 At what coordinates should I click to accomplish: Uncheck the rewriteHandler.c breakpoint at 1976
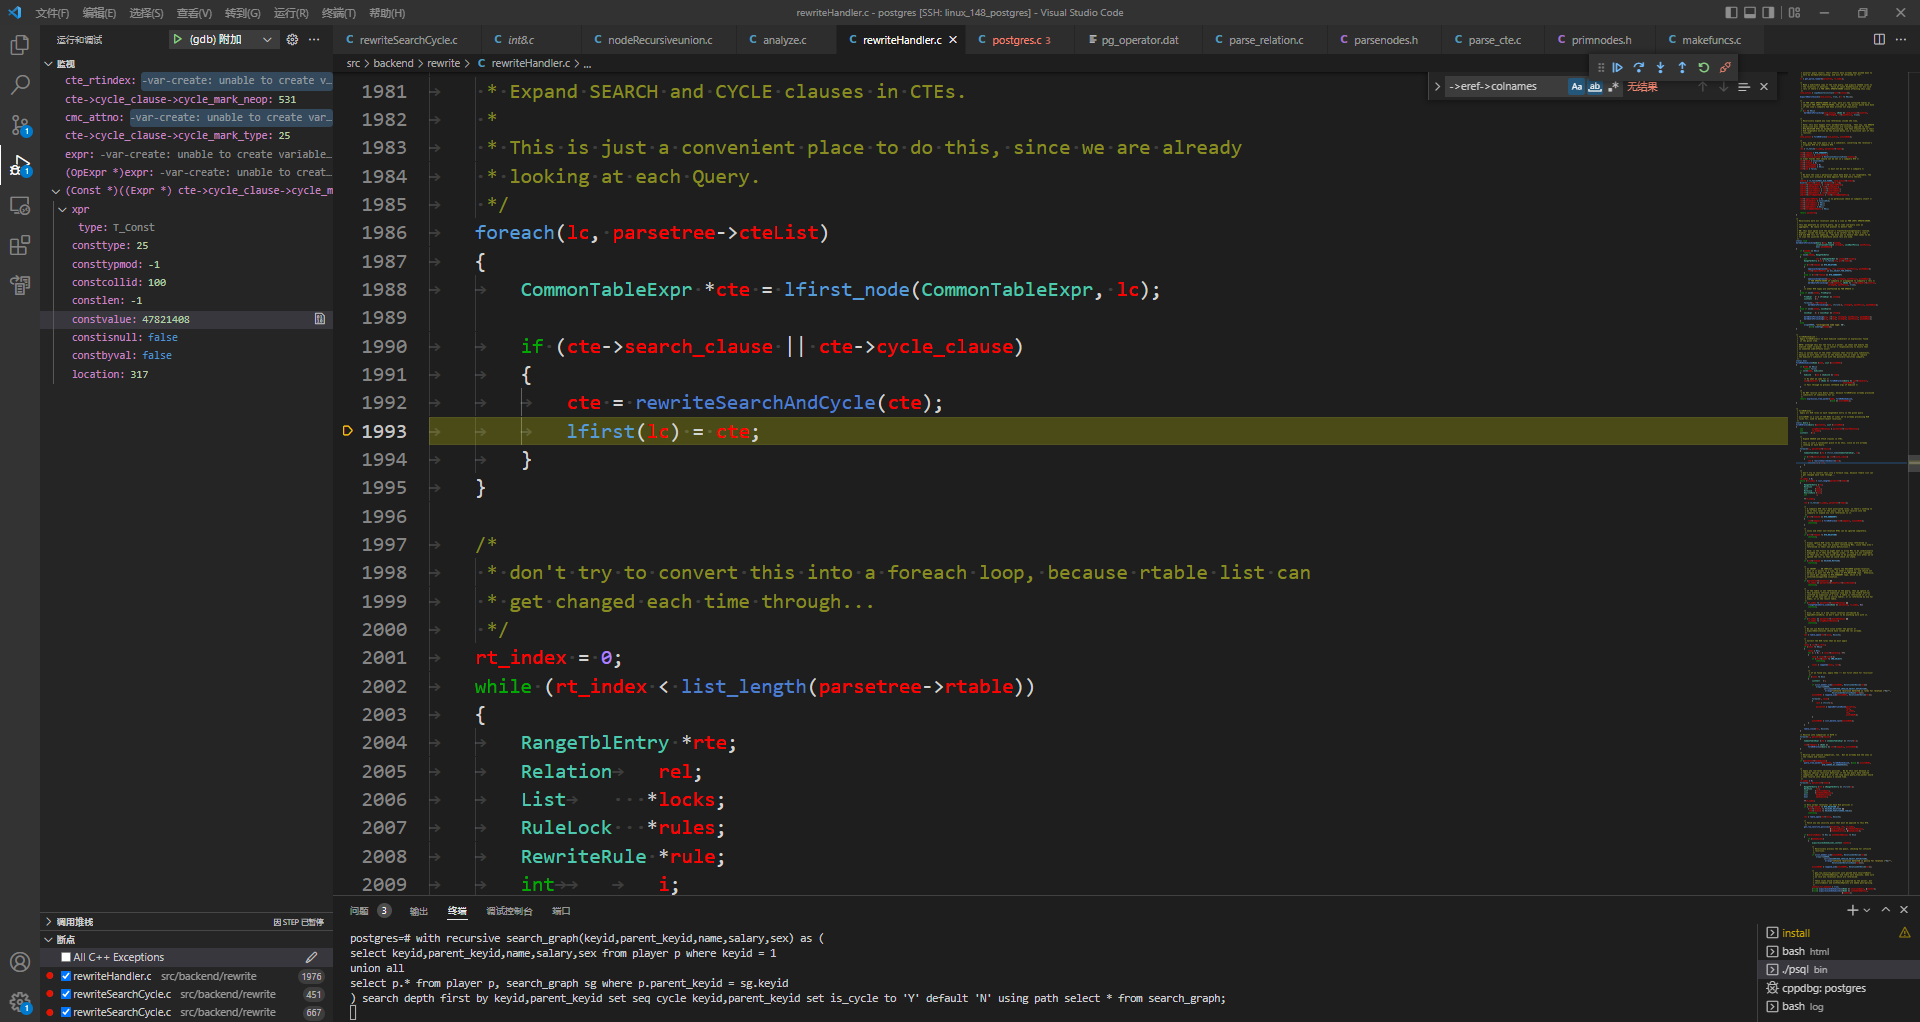(x=66, y=976)
